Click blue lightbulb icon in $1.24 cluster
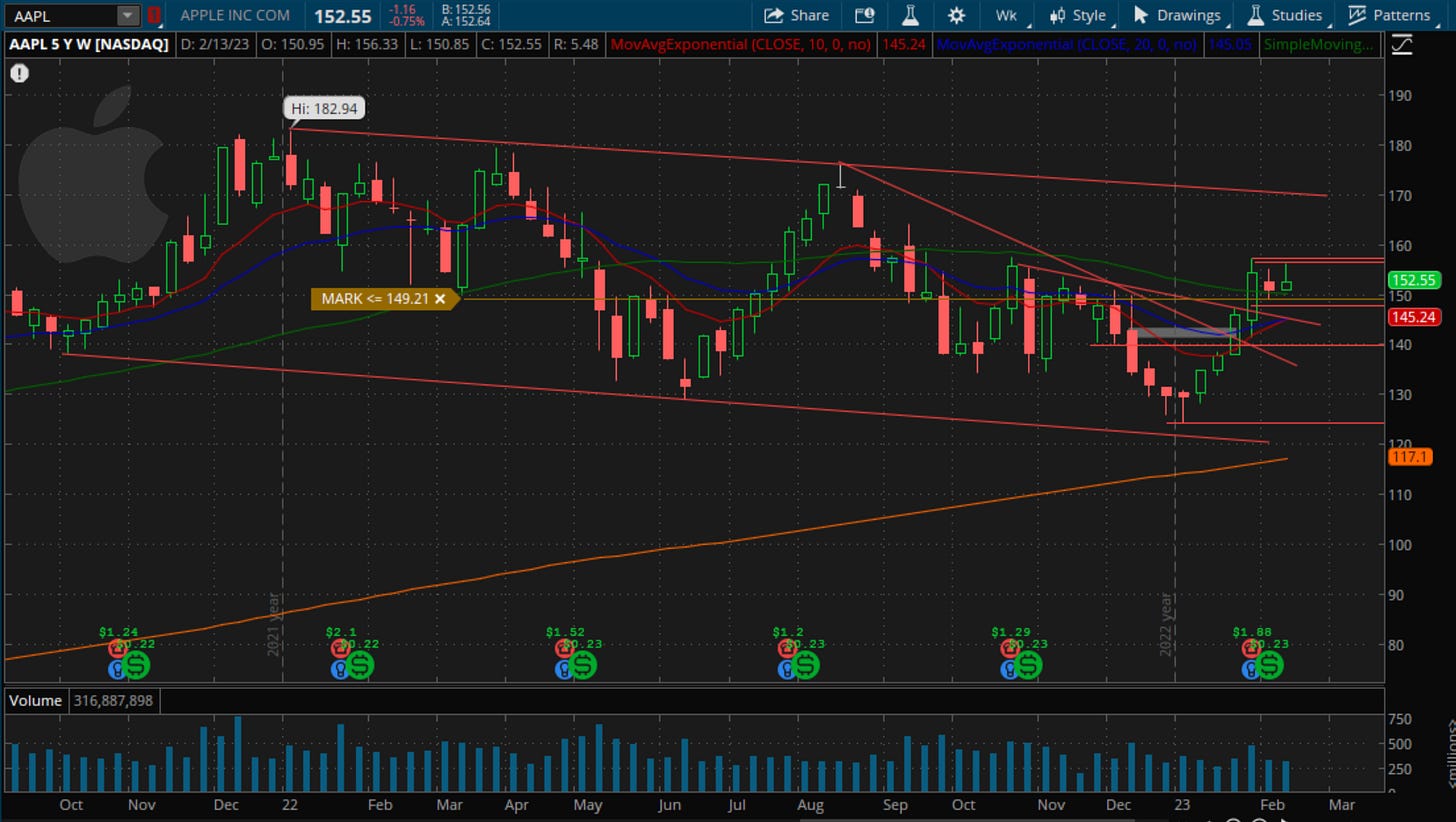Screen dimensions: 1456x822 (x=116, y=670)
